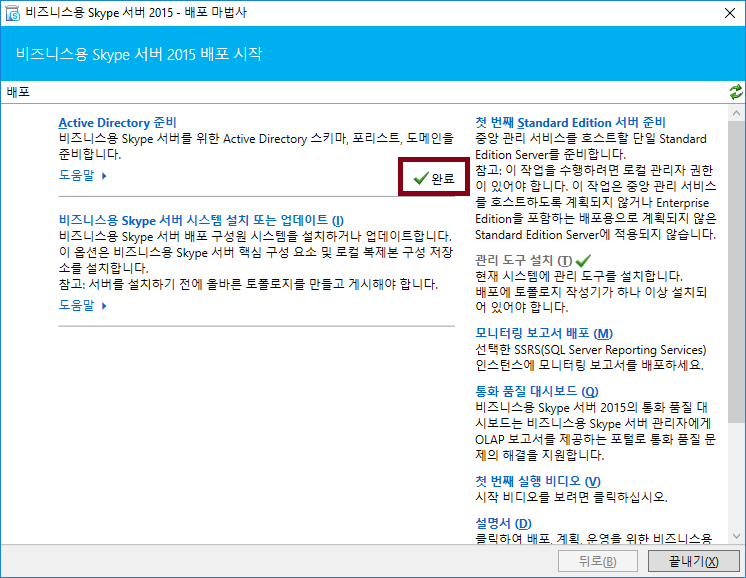Expand 도움말 under Active Directory 준비

pyautogui.click(x=82, y=175)
